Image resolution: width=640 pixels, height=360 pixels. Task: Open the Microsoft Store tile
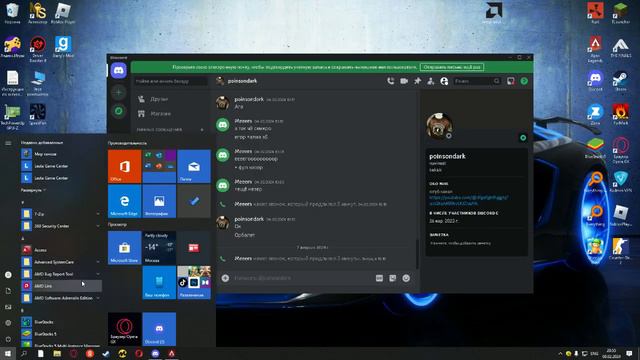coord(124,247)
